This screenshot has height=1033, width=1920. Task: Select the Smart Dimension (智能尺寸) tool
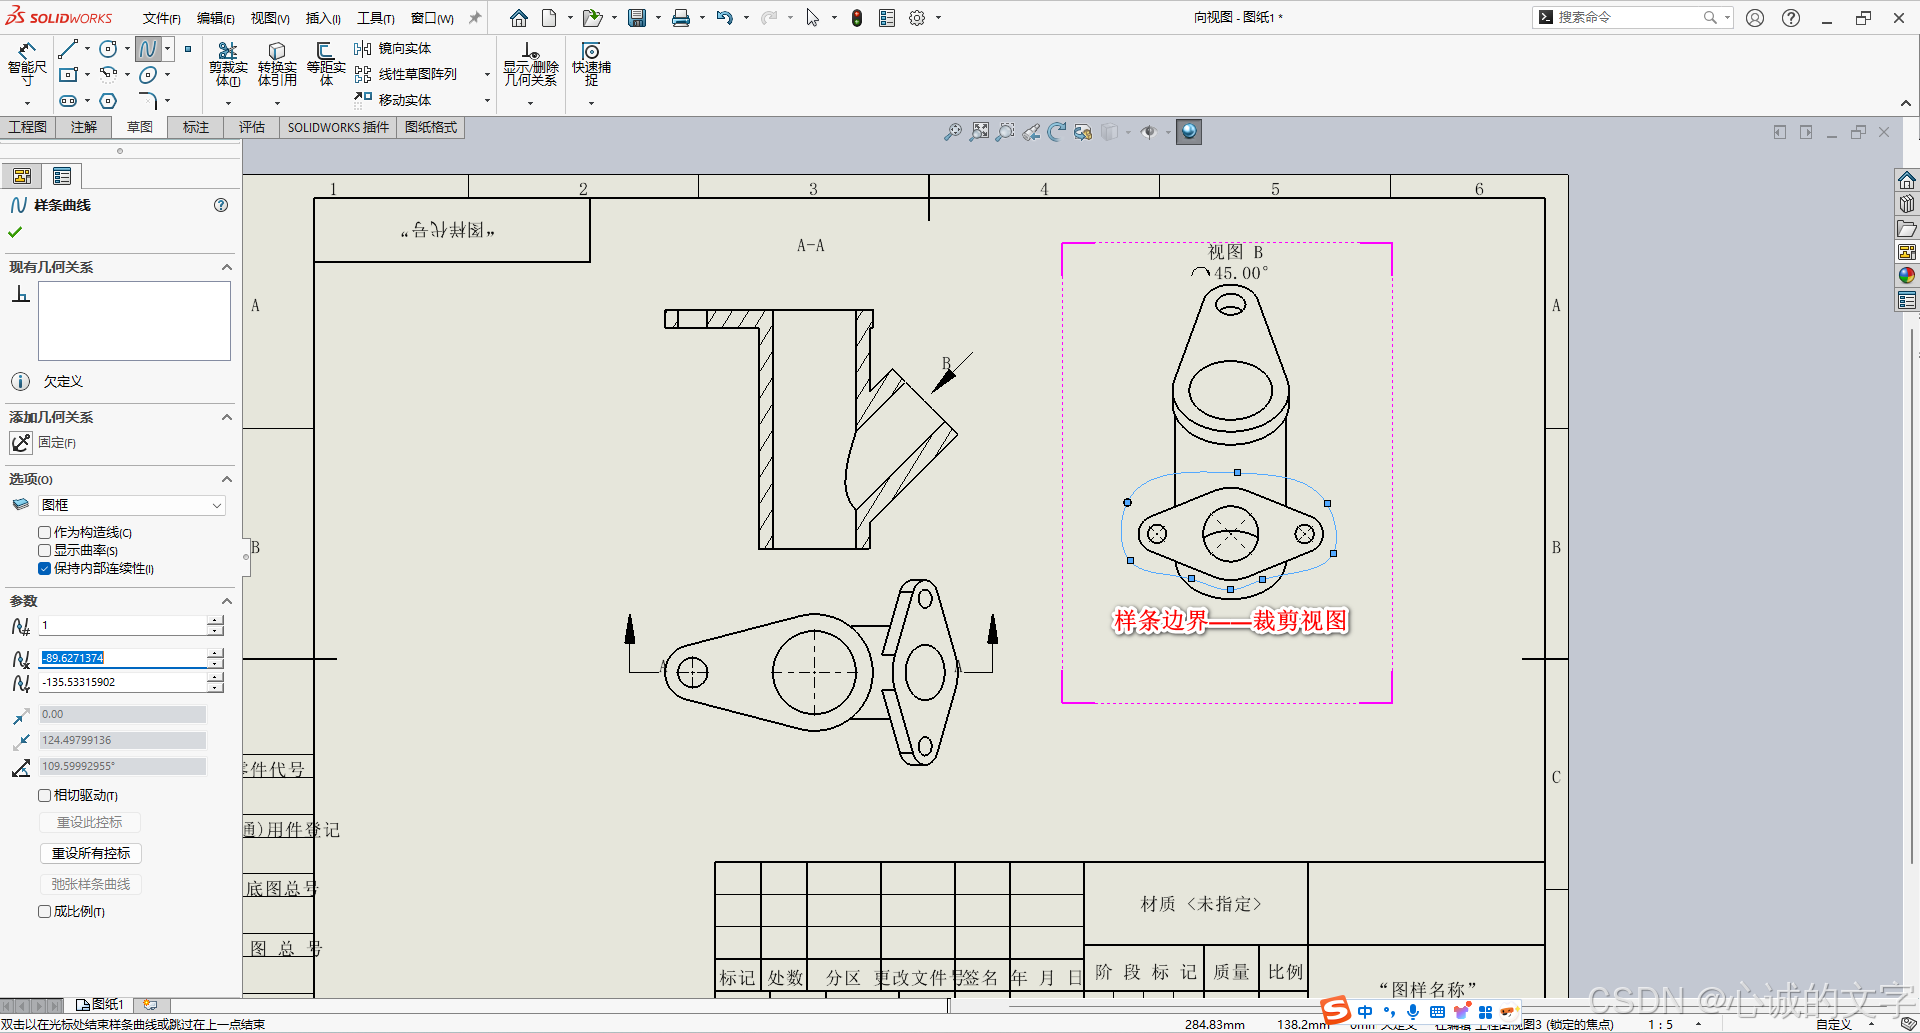pos(27,64)
